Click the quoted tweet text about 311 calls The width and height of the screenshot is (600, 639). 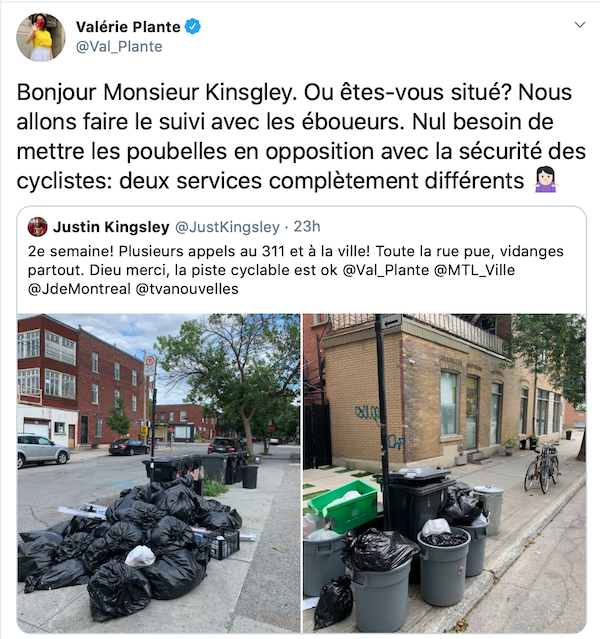coord(296,270)
